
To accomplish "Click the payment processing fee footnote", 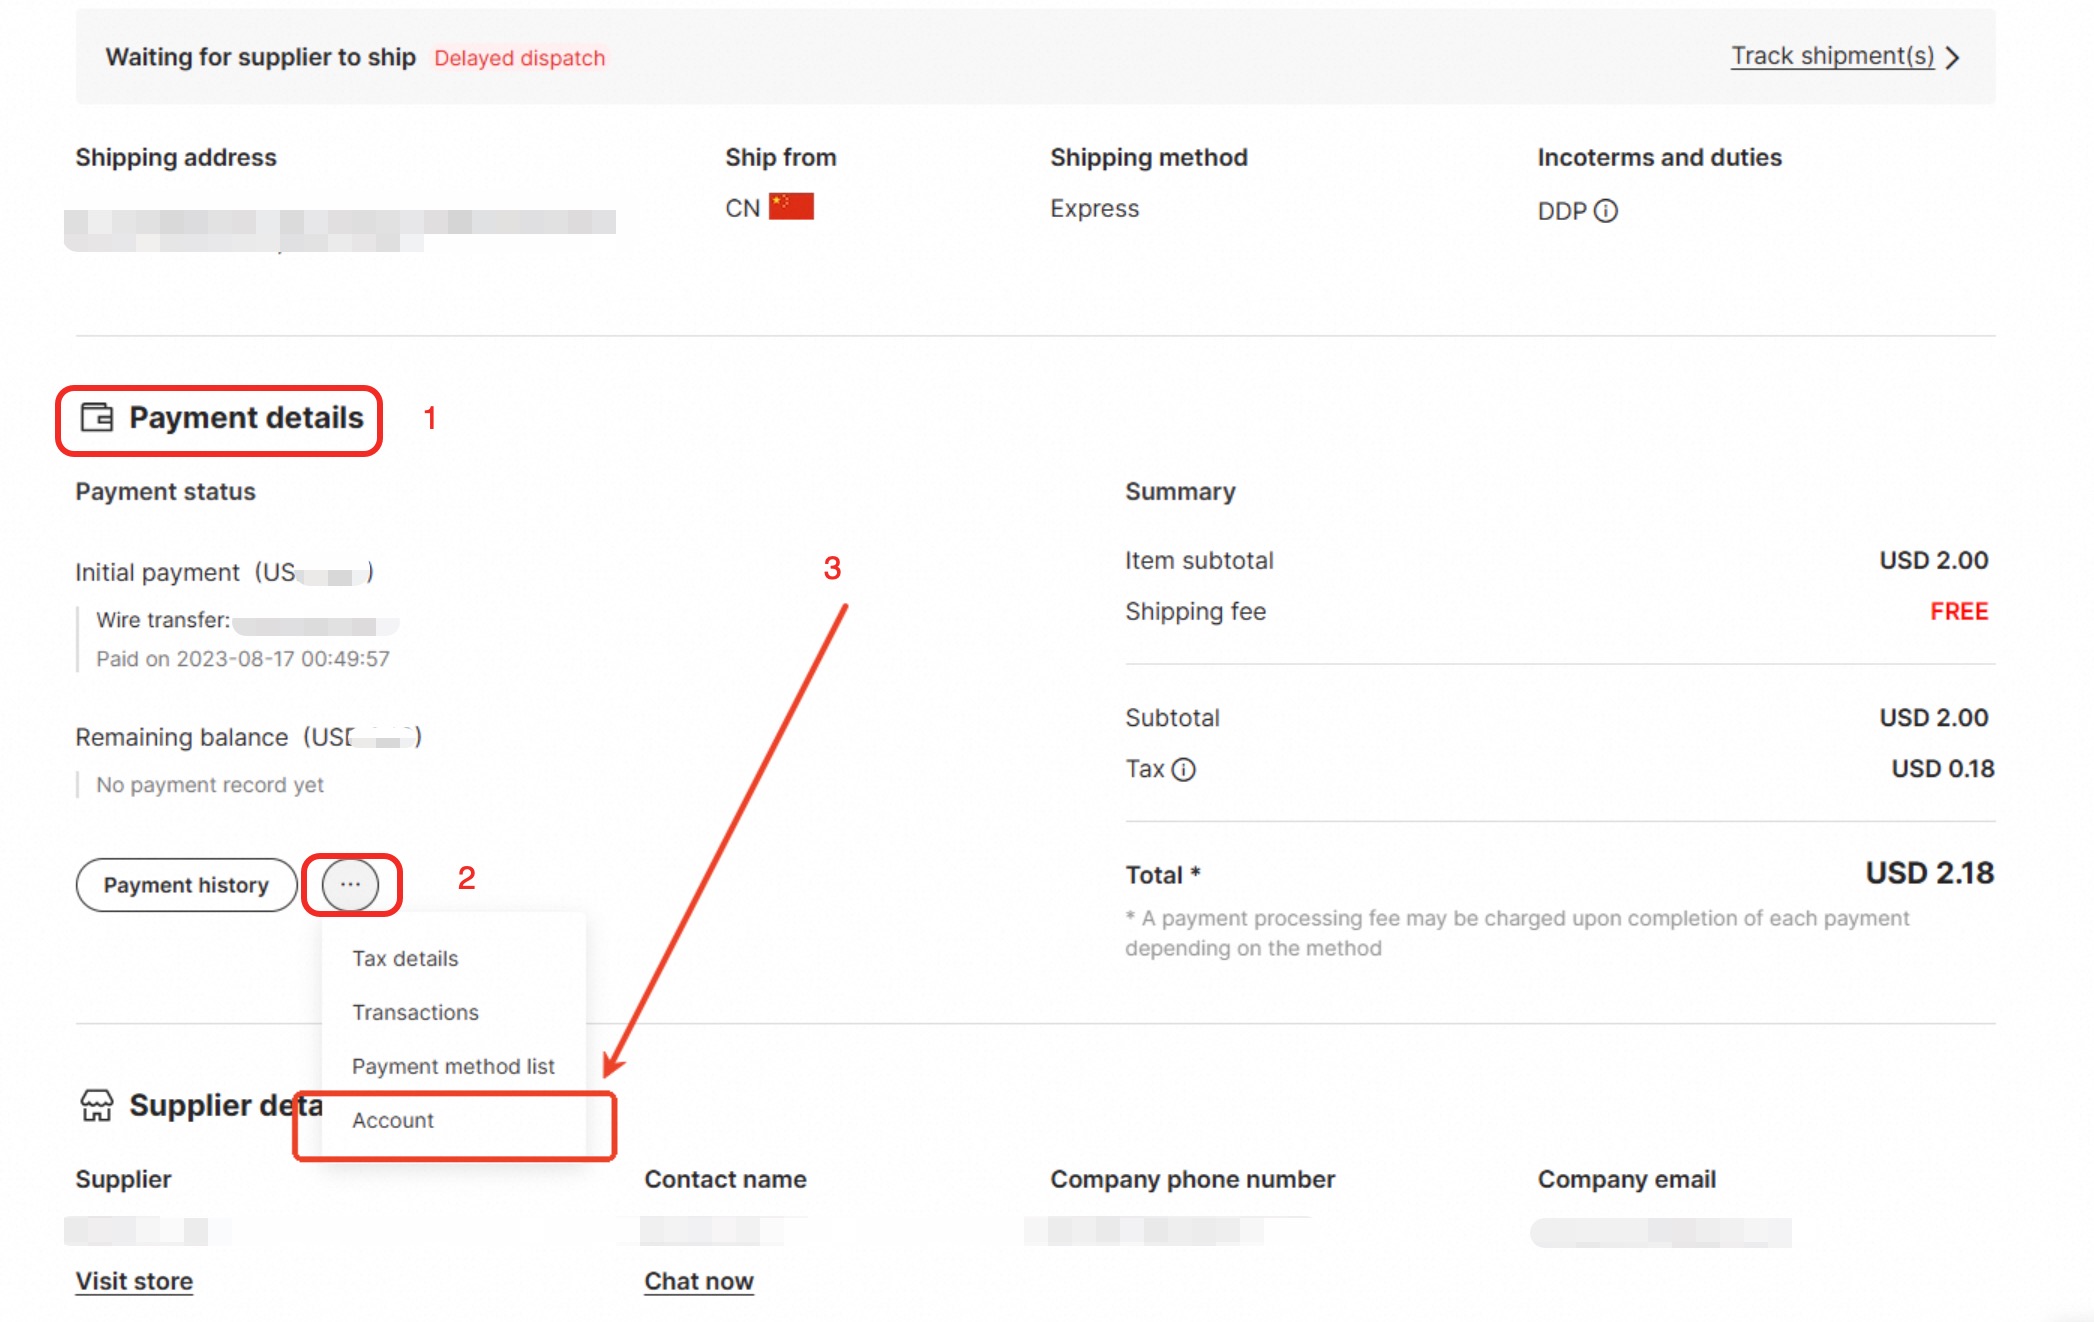I will click(1517, 933).
